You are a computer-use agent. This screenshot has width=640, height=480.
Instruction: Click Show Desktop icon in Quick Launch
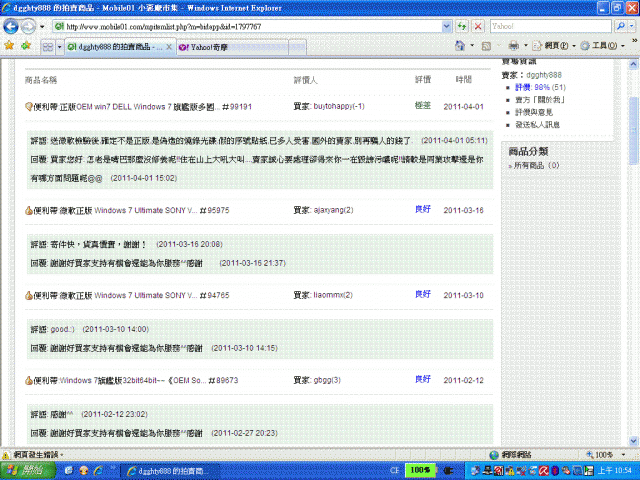pyautogui.click(x=69, y=471)
